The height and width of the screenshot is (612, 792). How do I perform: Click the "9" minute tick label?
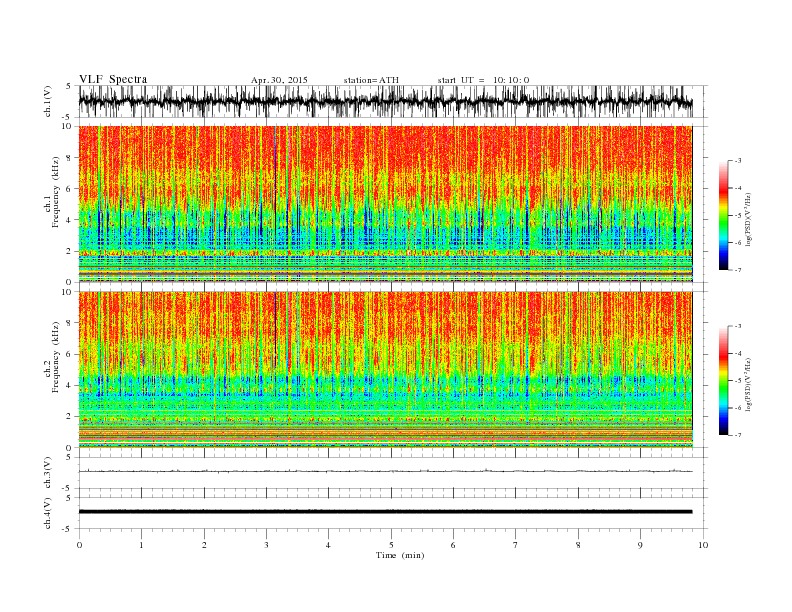click(x=640, y=545)
